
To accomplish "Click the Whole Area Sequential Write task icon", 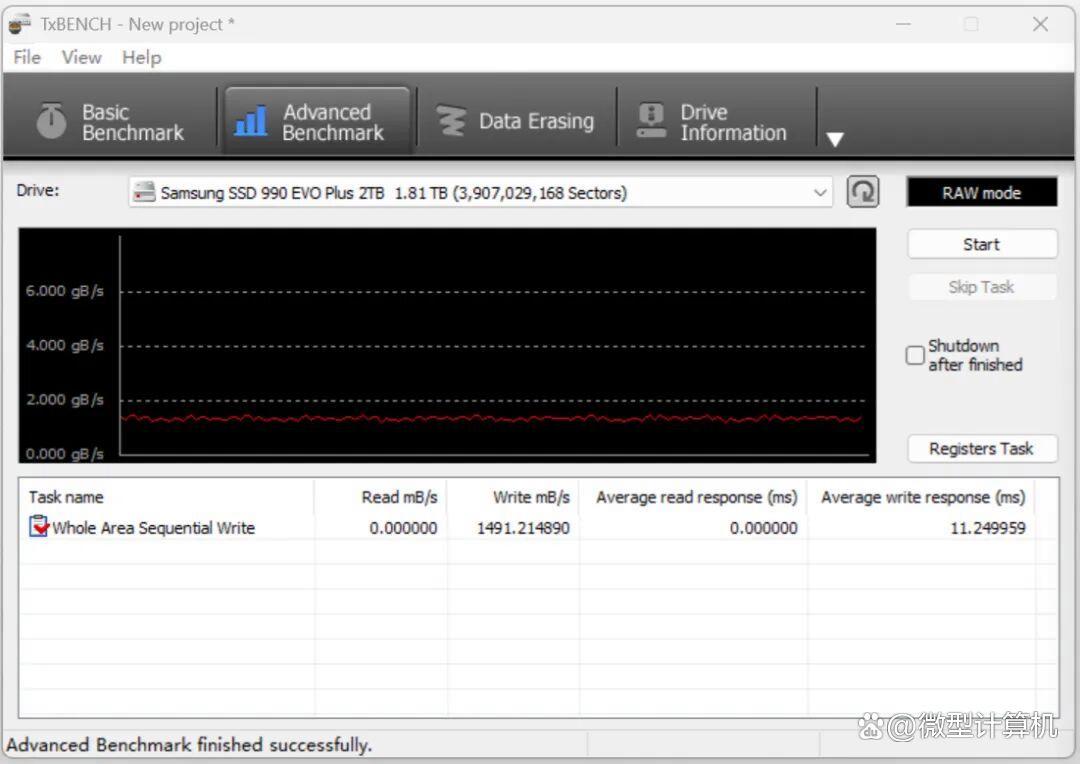I will point(39,527).
